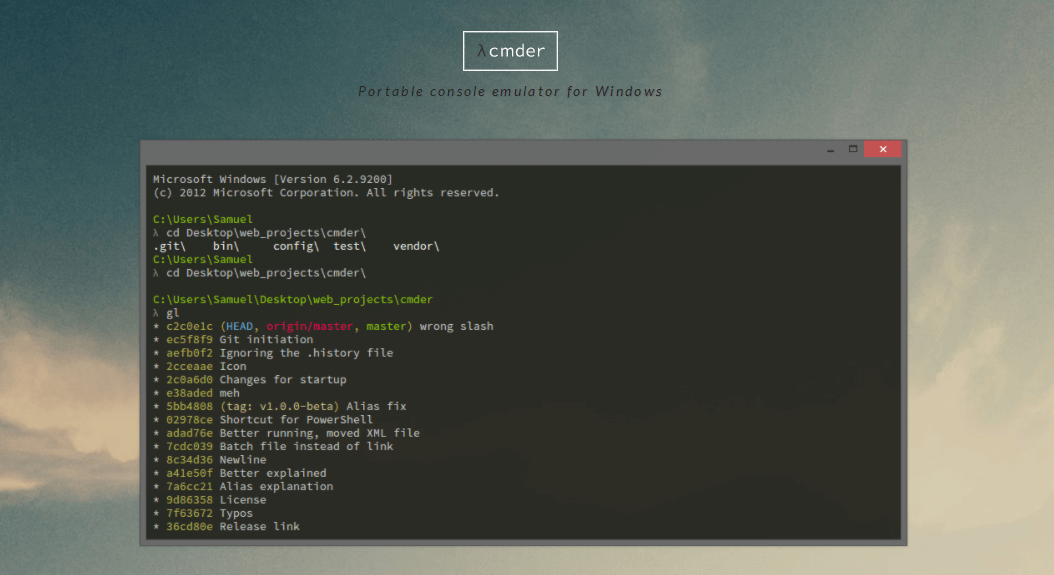Screen dimensions: 1054x575
Task: Click the 'wrong slash' commit message
Action: [456, 326]
